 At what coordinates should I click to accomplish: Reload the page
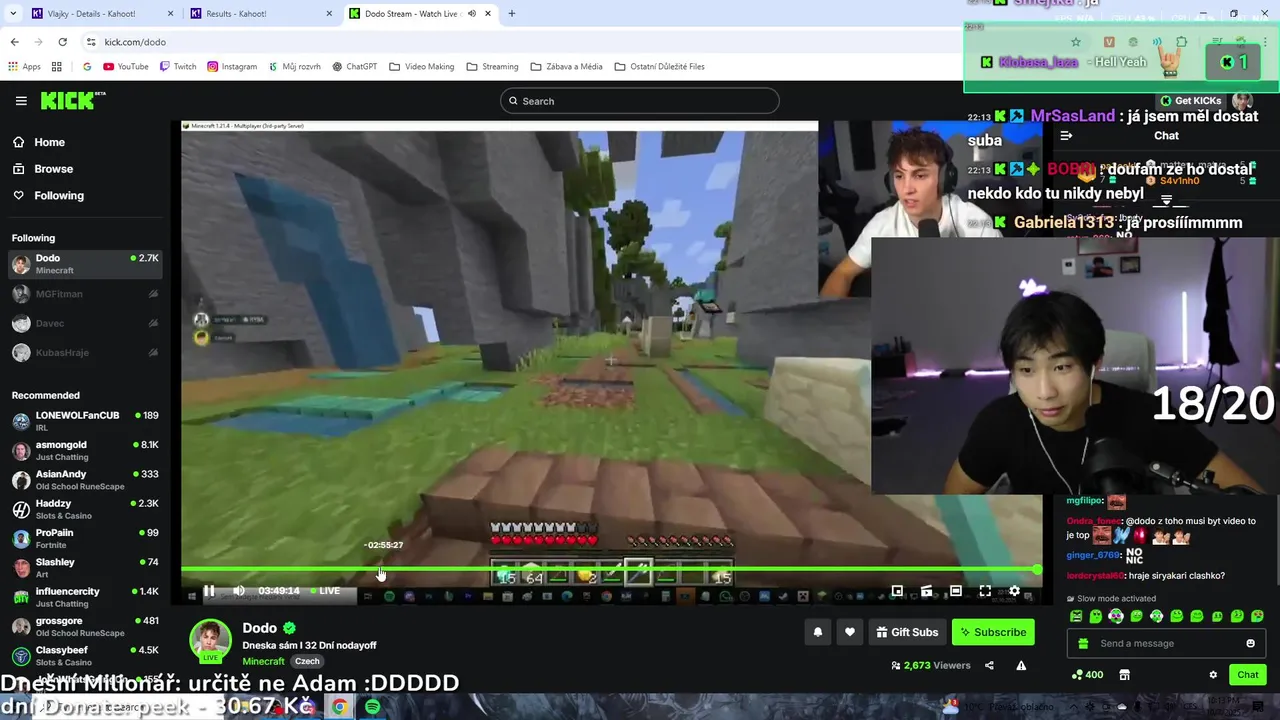62,42
